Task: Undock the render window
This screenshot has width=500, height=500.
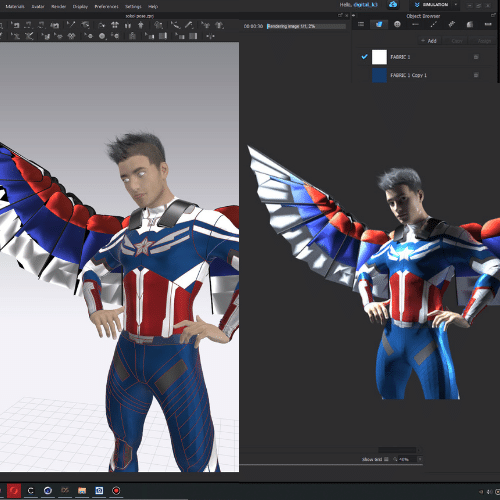Action: (x=340, y=15)
